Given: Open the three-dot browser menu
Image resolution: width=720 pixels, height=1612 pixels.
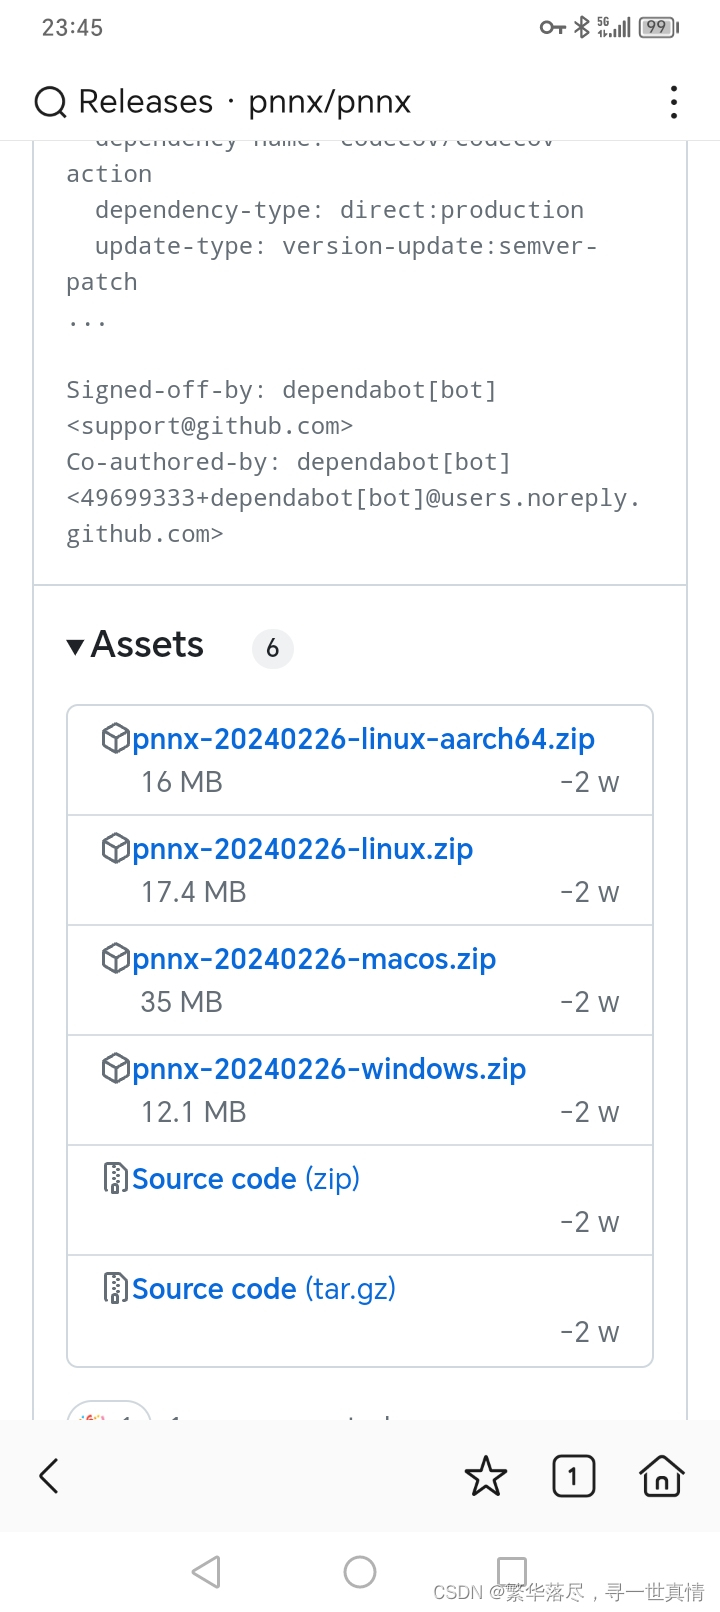Looking at the screenshot, I should [674, 102].
